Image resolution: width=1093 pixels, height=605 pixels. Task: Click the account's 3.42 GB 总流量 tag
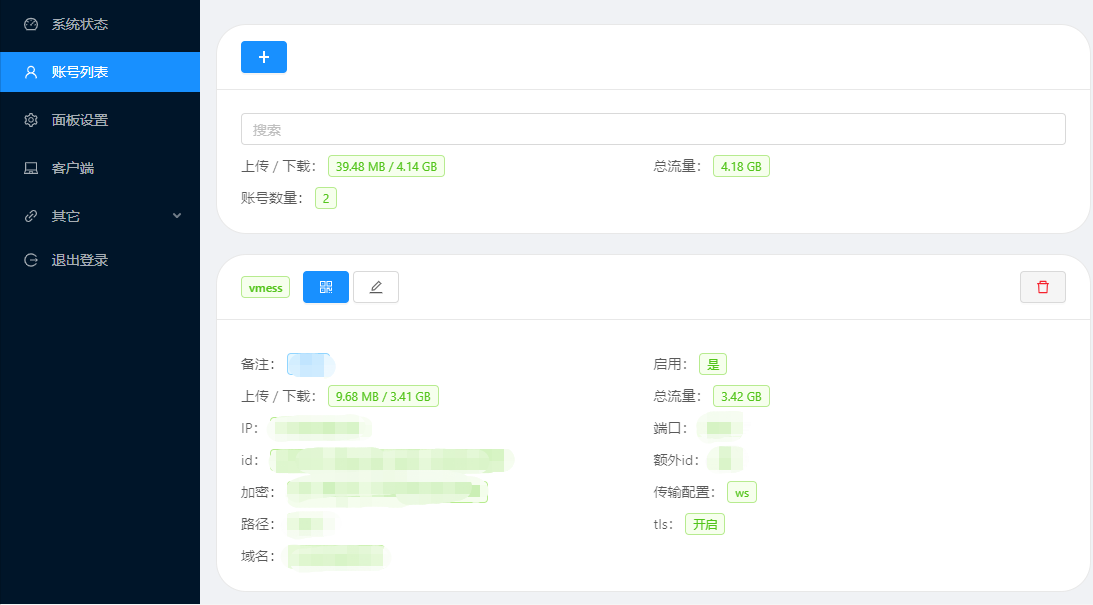click(x=741, y=396)
